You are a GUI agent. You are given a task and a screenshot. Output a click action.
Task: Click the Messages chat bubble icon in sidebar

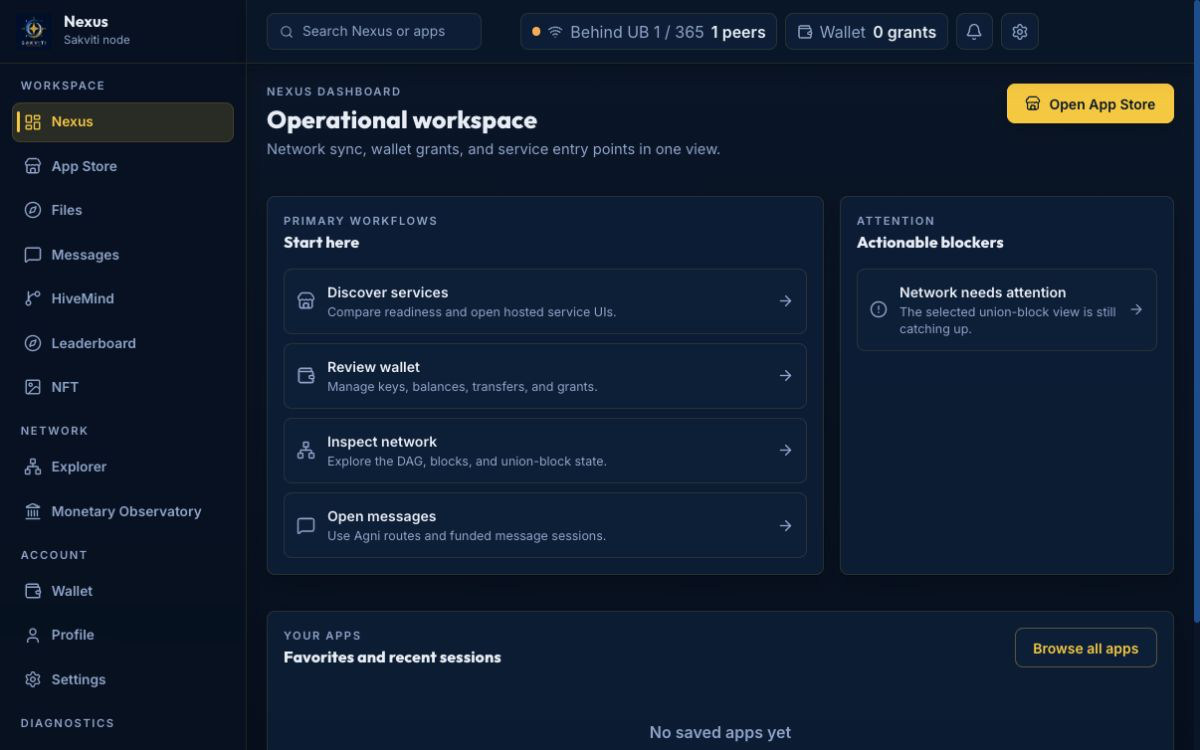point(33,255)
